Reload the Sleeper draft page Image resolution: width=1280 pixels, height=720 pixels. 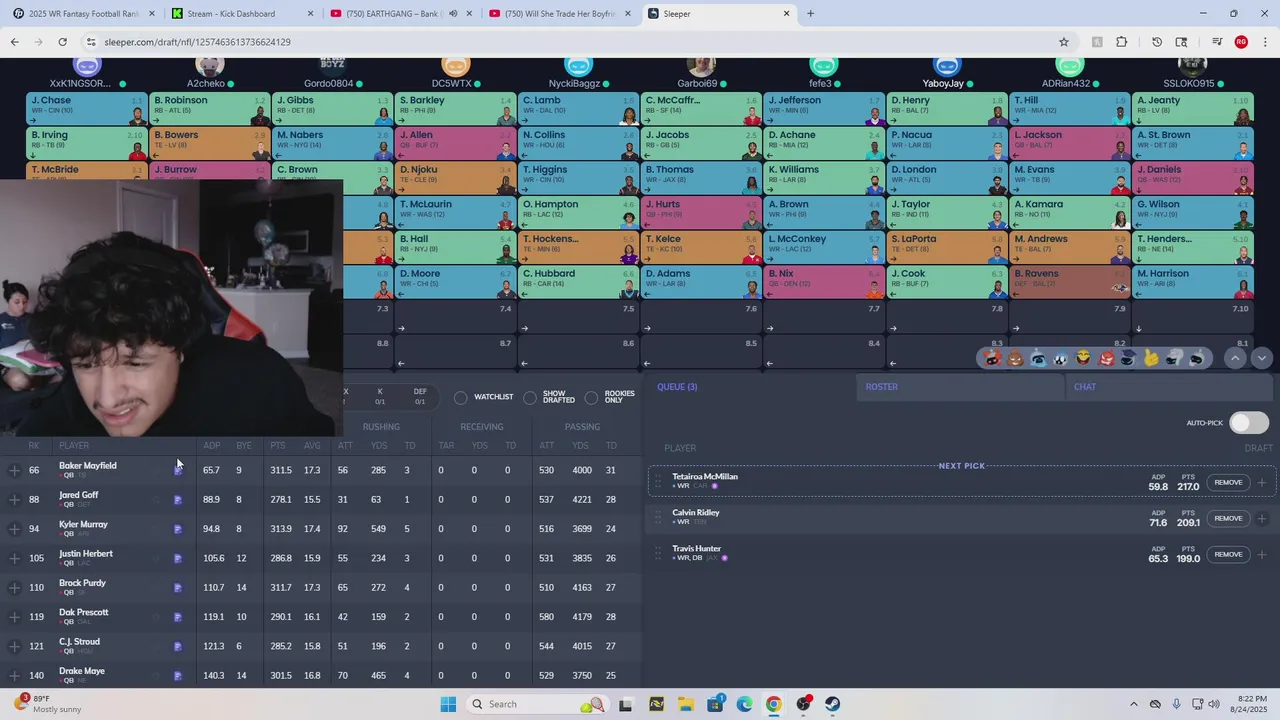click(x=62, y=42)
